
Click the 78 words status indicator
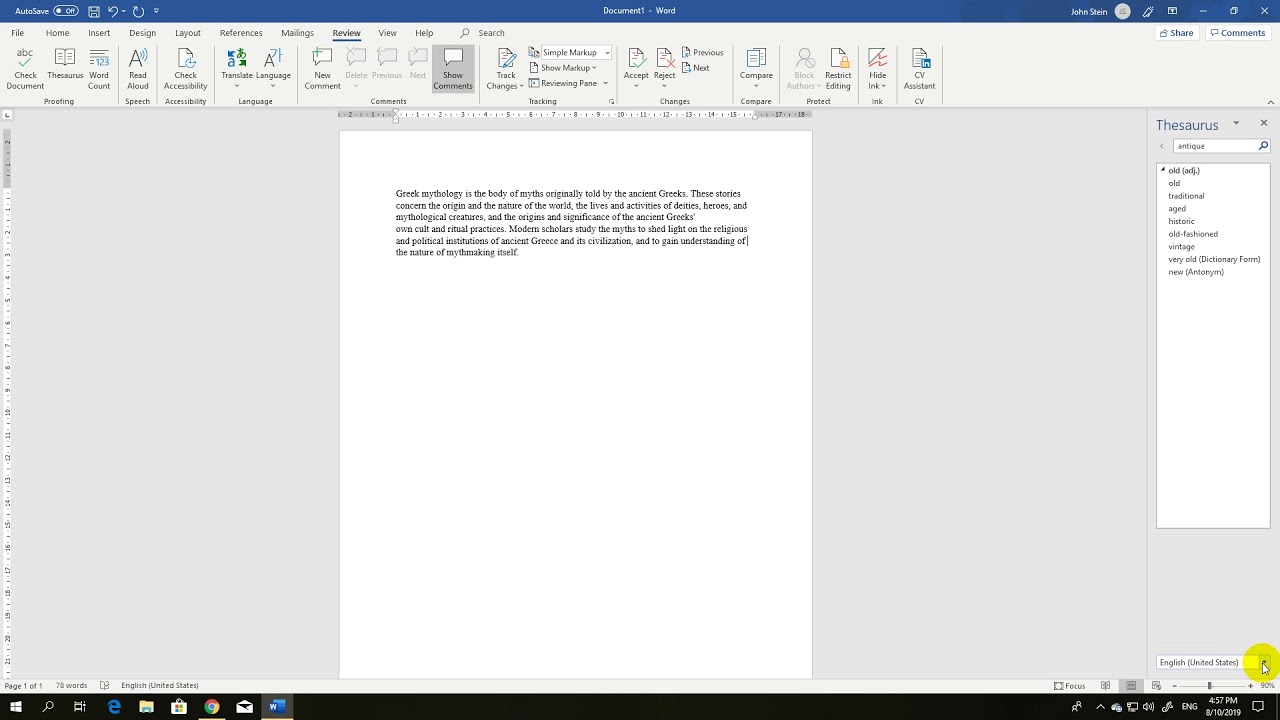pyautogui.click(x=71, y=686)
